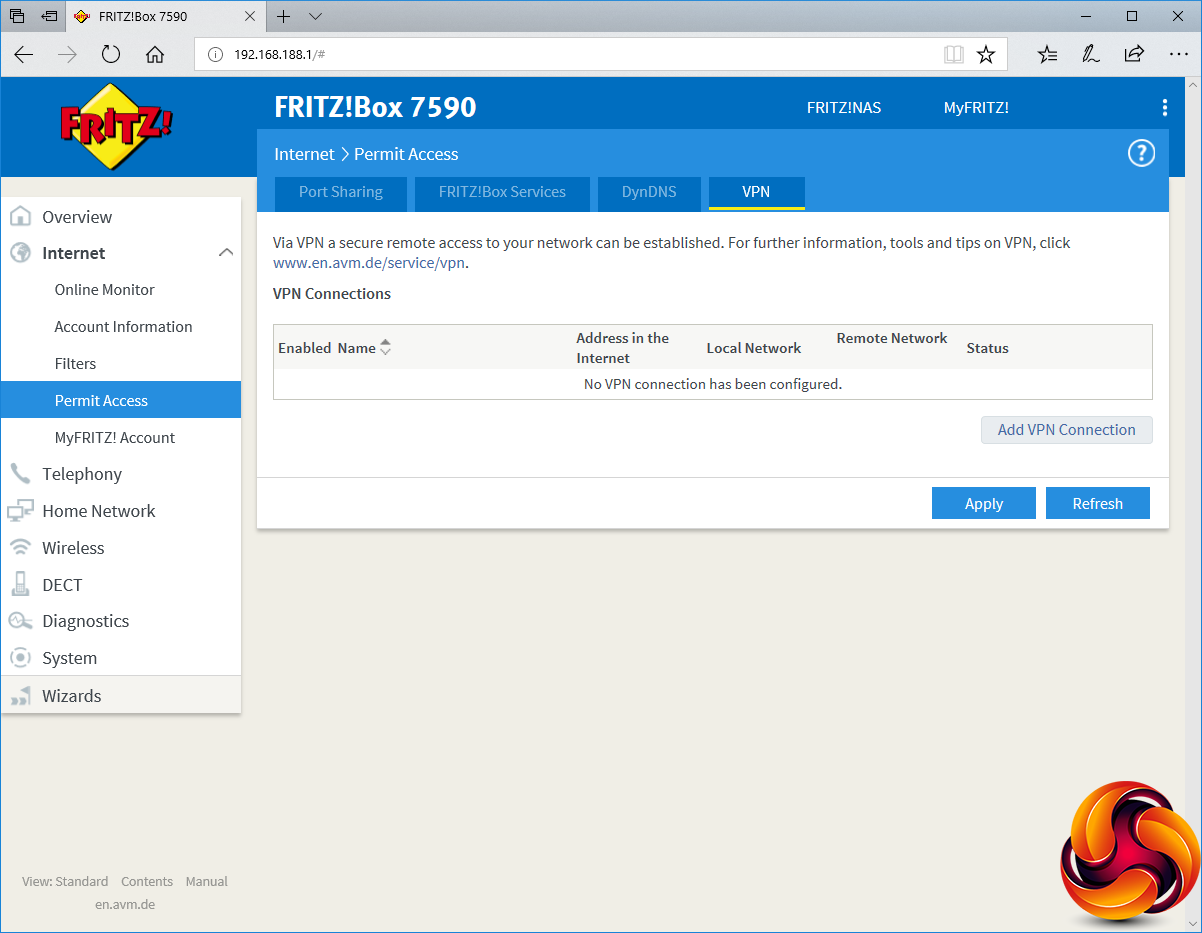View tabs you've set aside
Screen dimensions: 1202x933
pos(17,16)
